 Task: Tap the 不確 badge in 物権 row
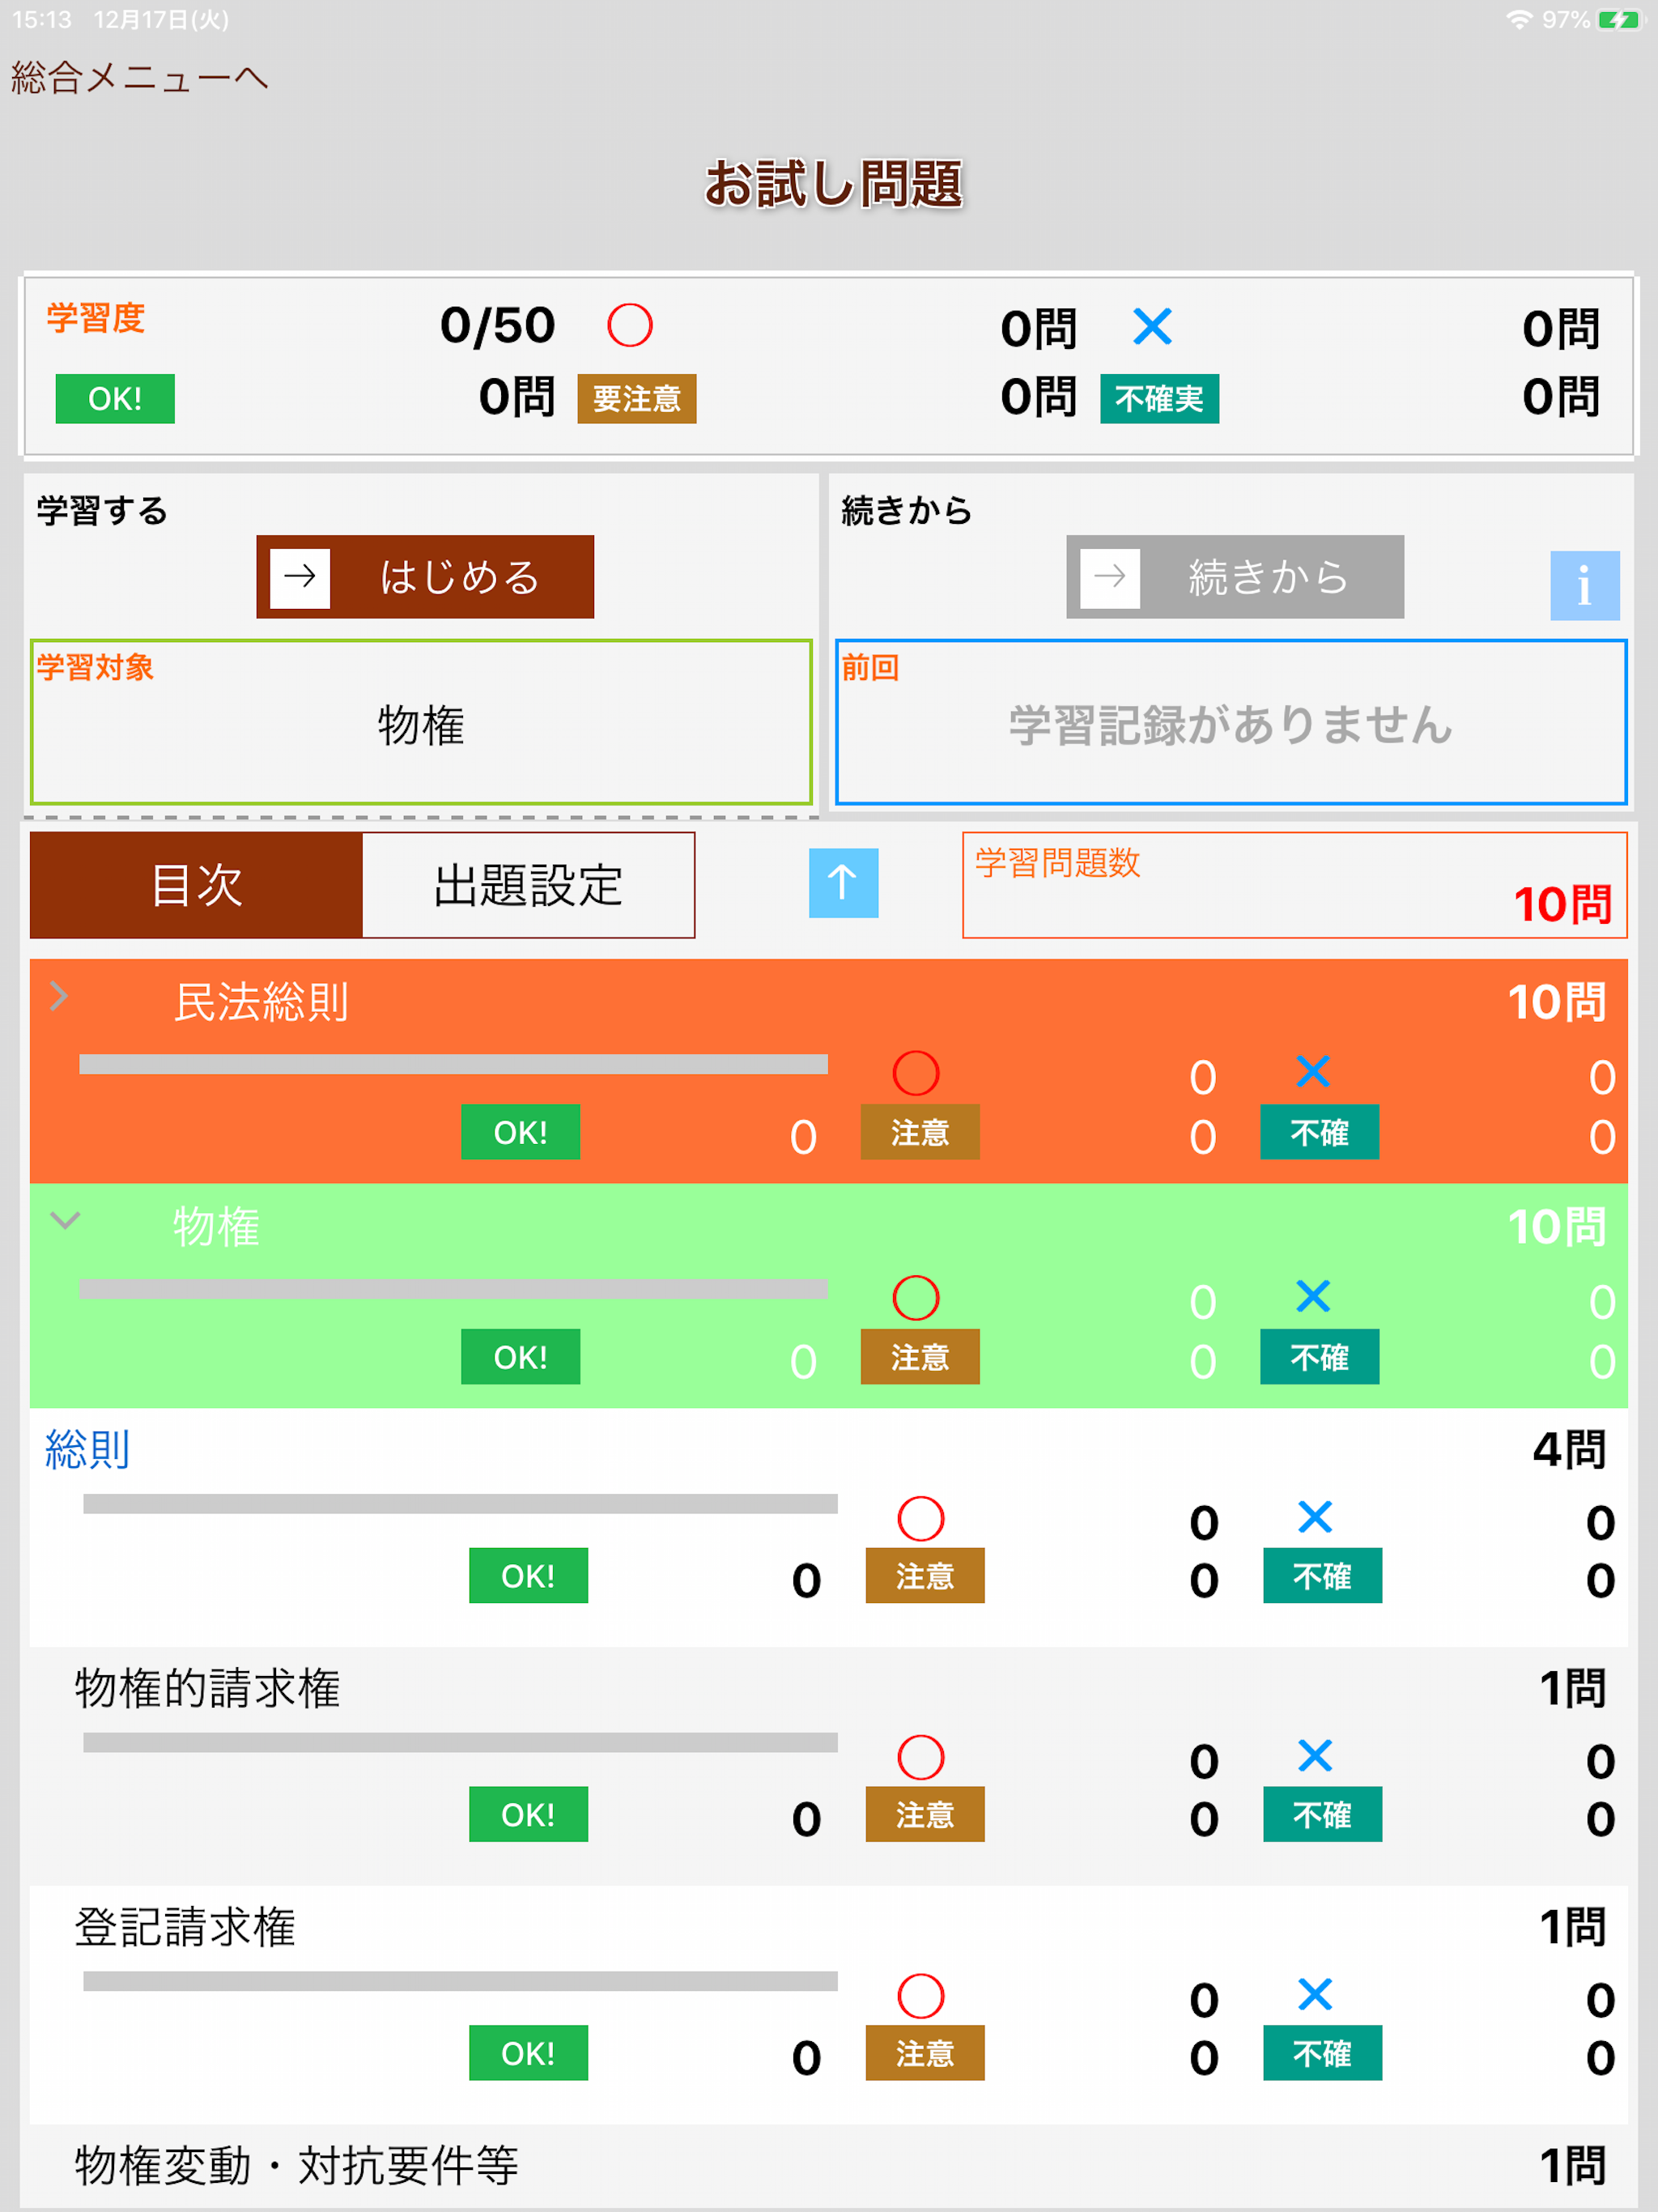click(1319, 1357)
